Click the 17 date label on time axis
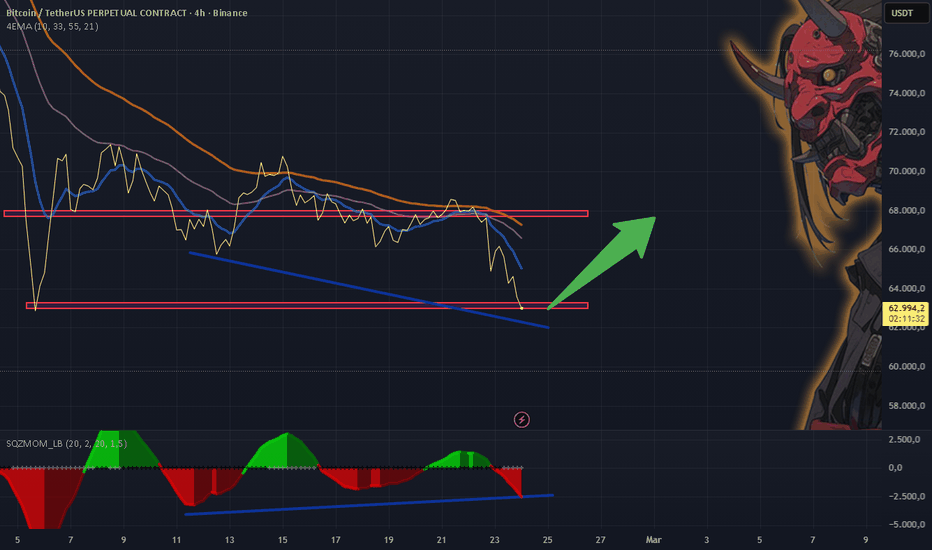932x550 pixels. click(x=336, y=540)
